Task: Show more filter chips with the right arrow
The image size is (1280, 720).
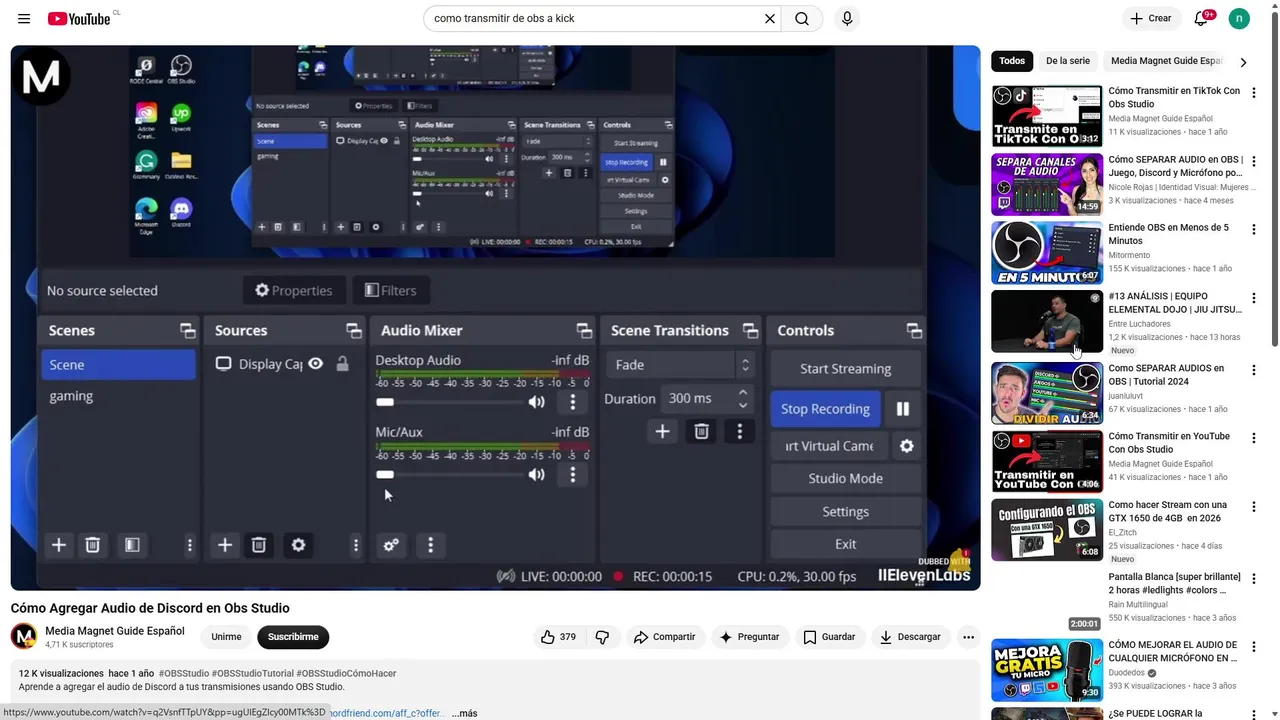Action: [x=1243, y=61]
